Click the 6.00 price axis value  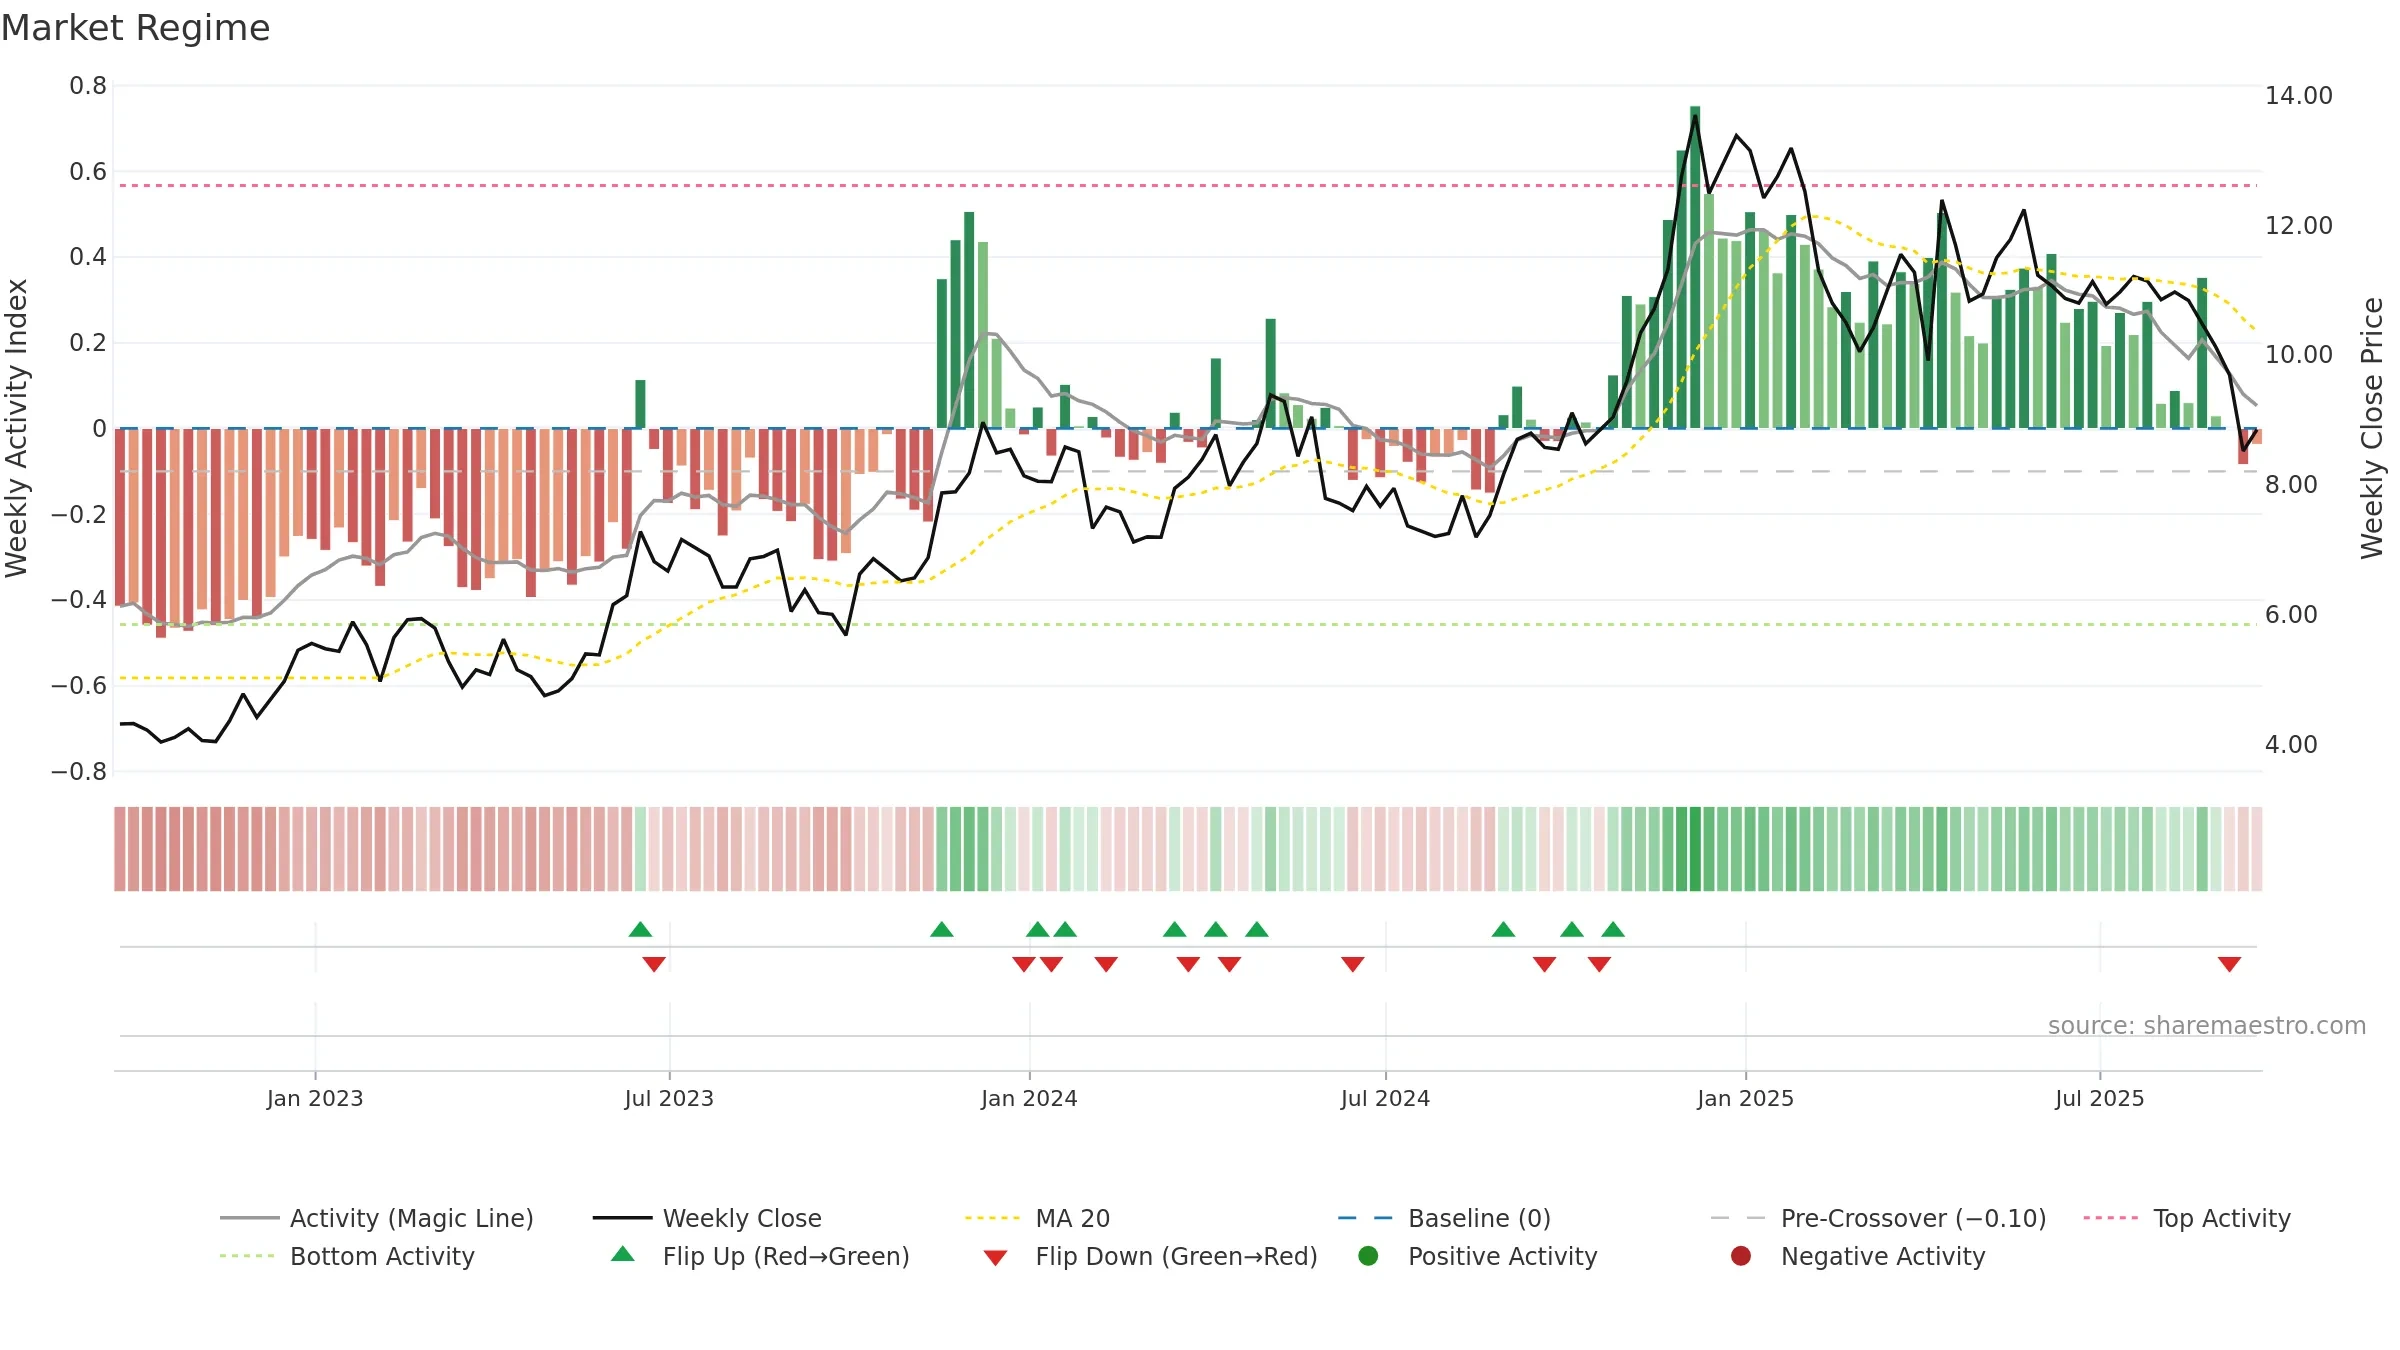(x=2291, y=615)
